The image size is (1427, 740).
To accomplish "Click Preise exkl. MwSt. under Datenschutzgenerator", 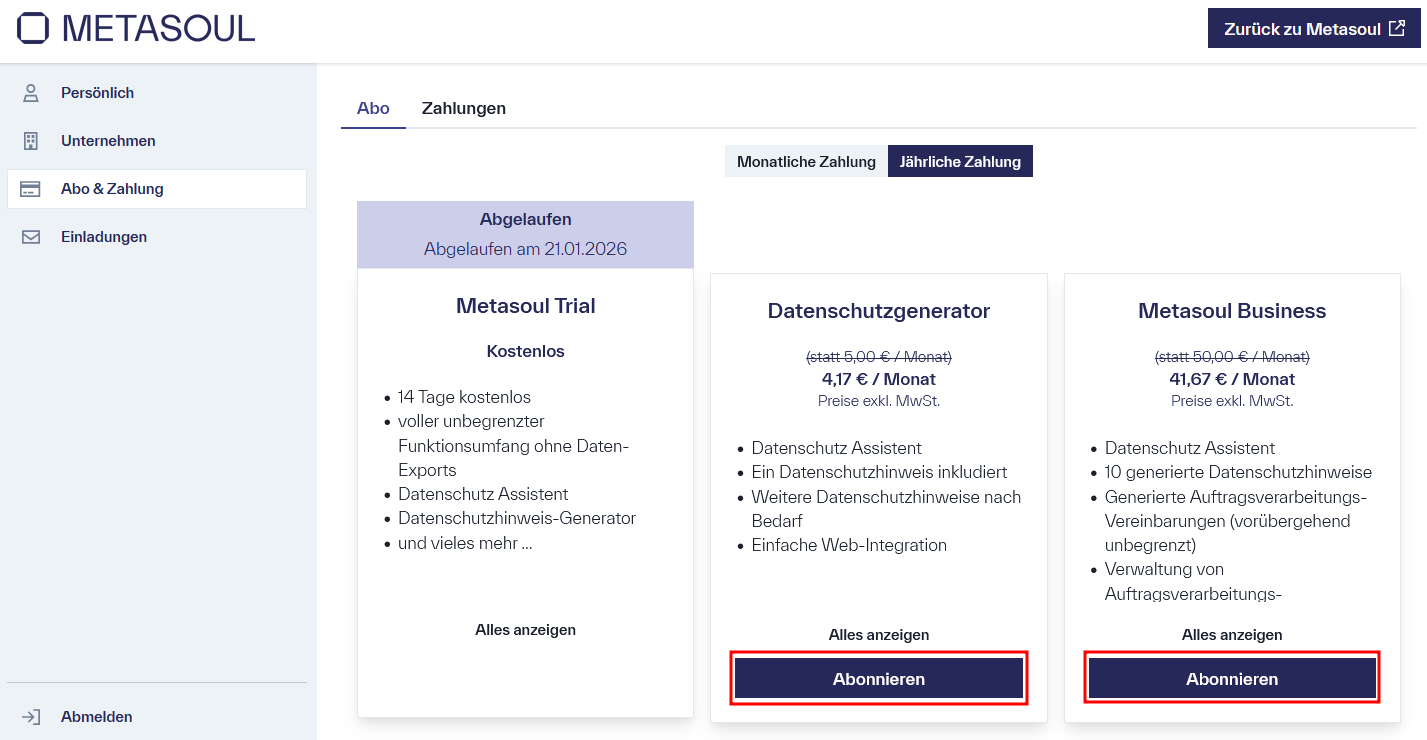I will 879,401.
